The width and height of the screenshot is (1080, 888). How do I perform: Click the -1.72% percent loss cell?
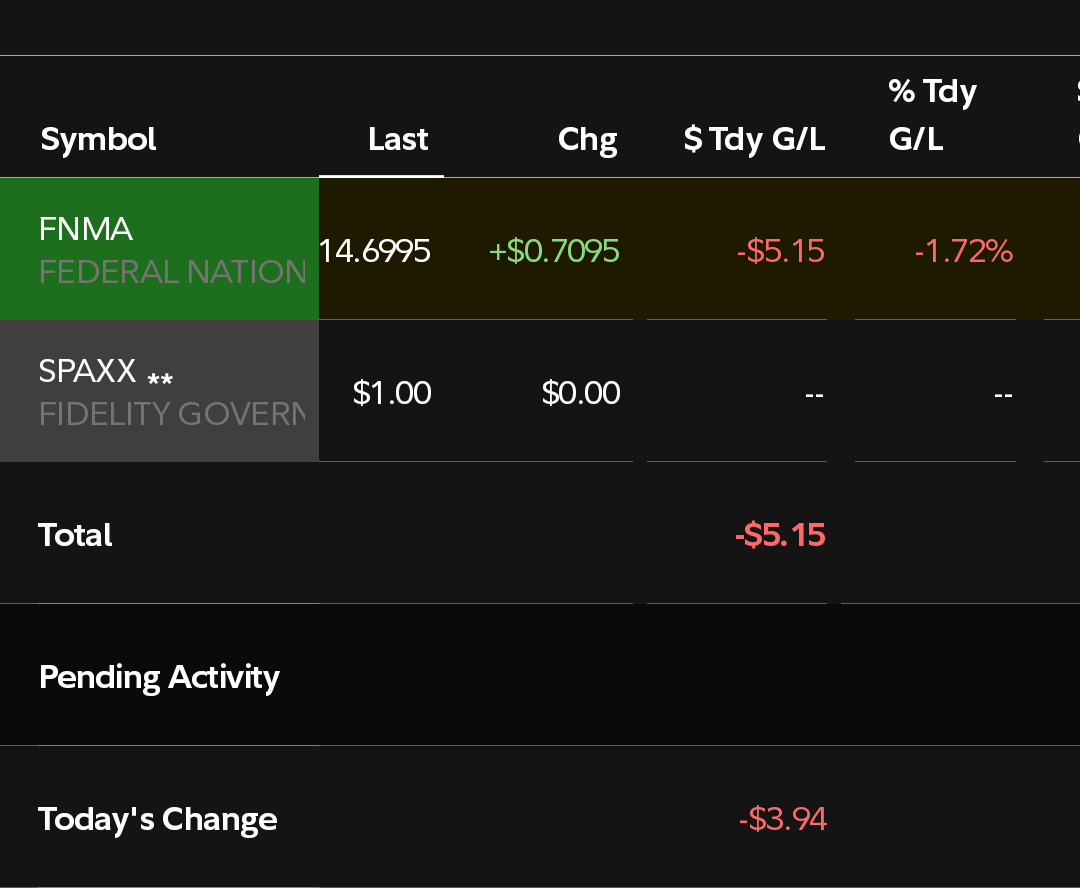[x=963, y=250]
